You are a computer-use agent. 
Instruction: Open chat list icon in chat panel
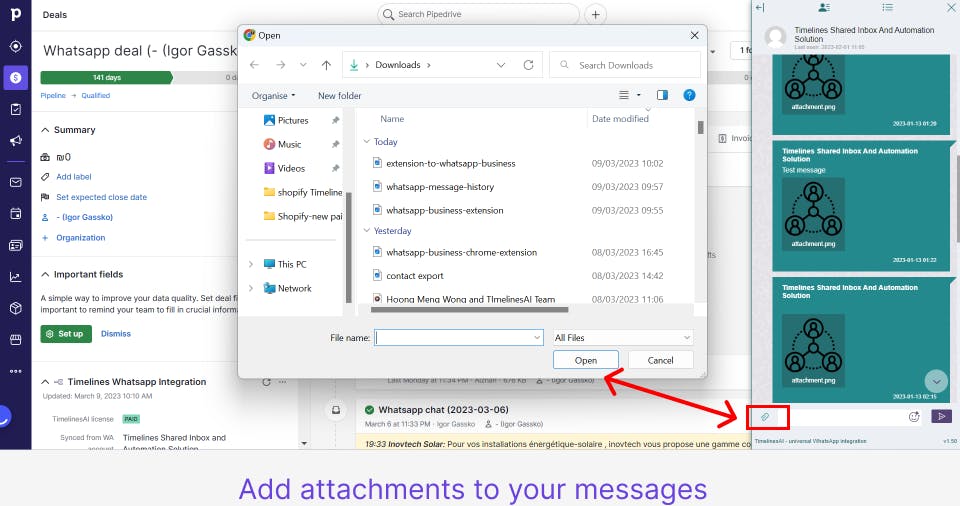(x=888, y=7)
